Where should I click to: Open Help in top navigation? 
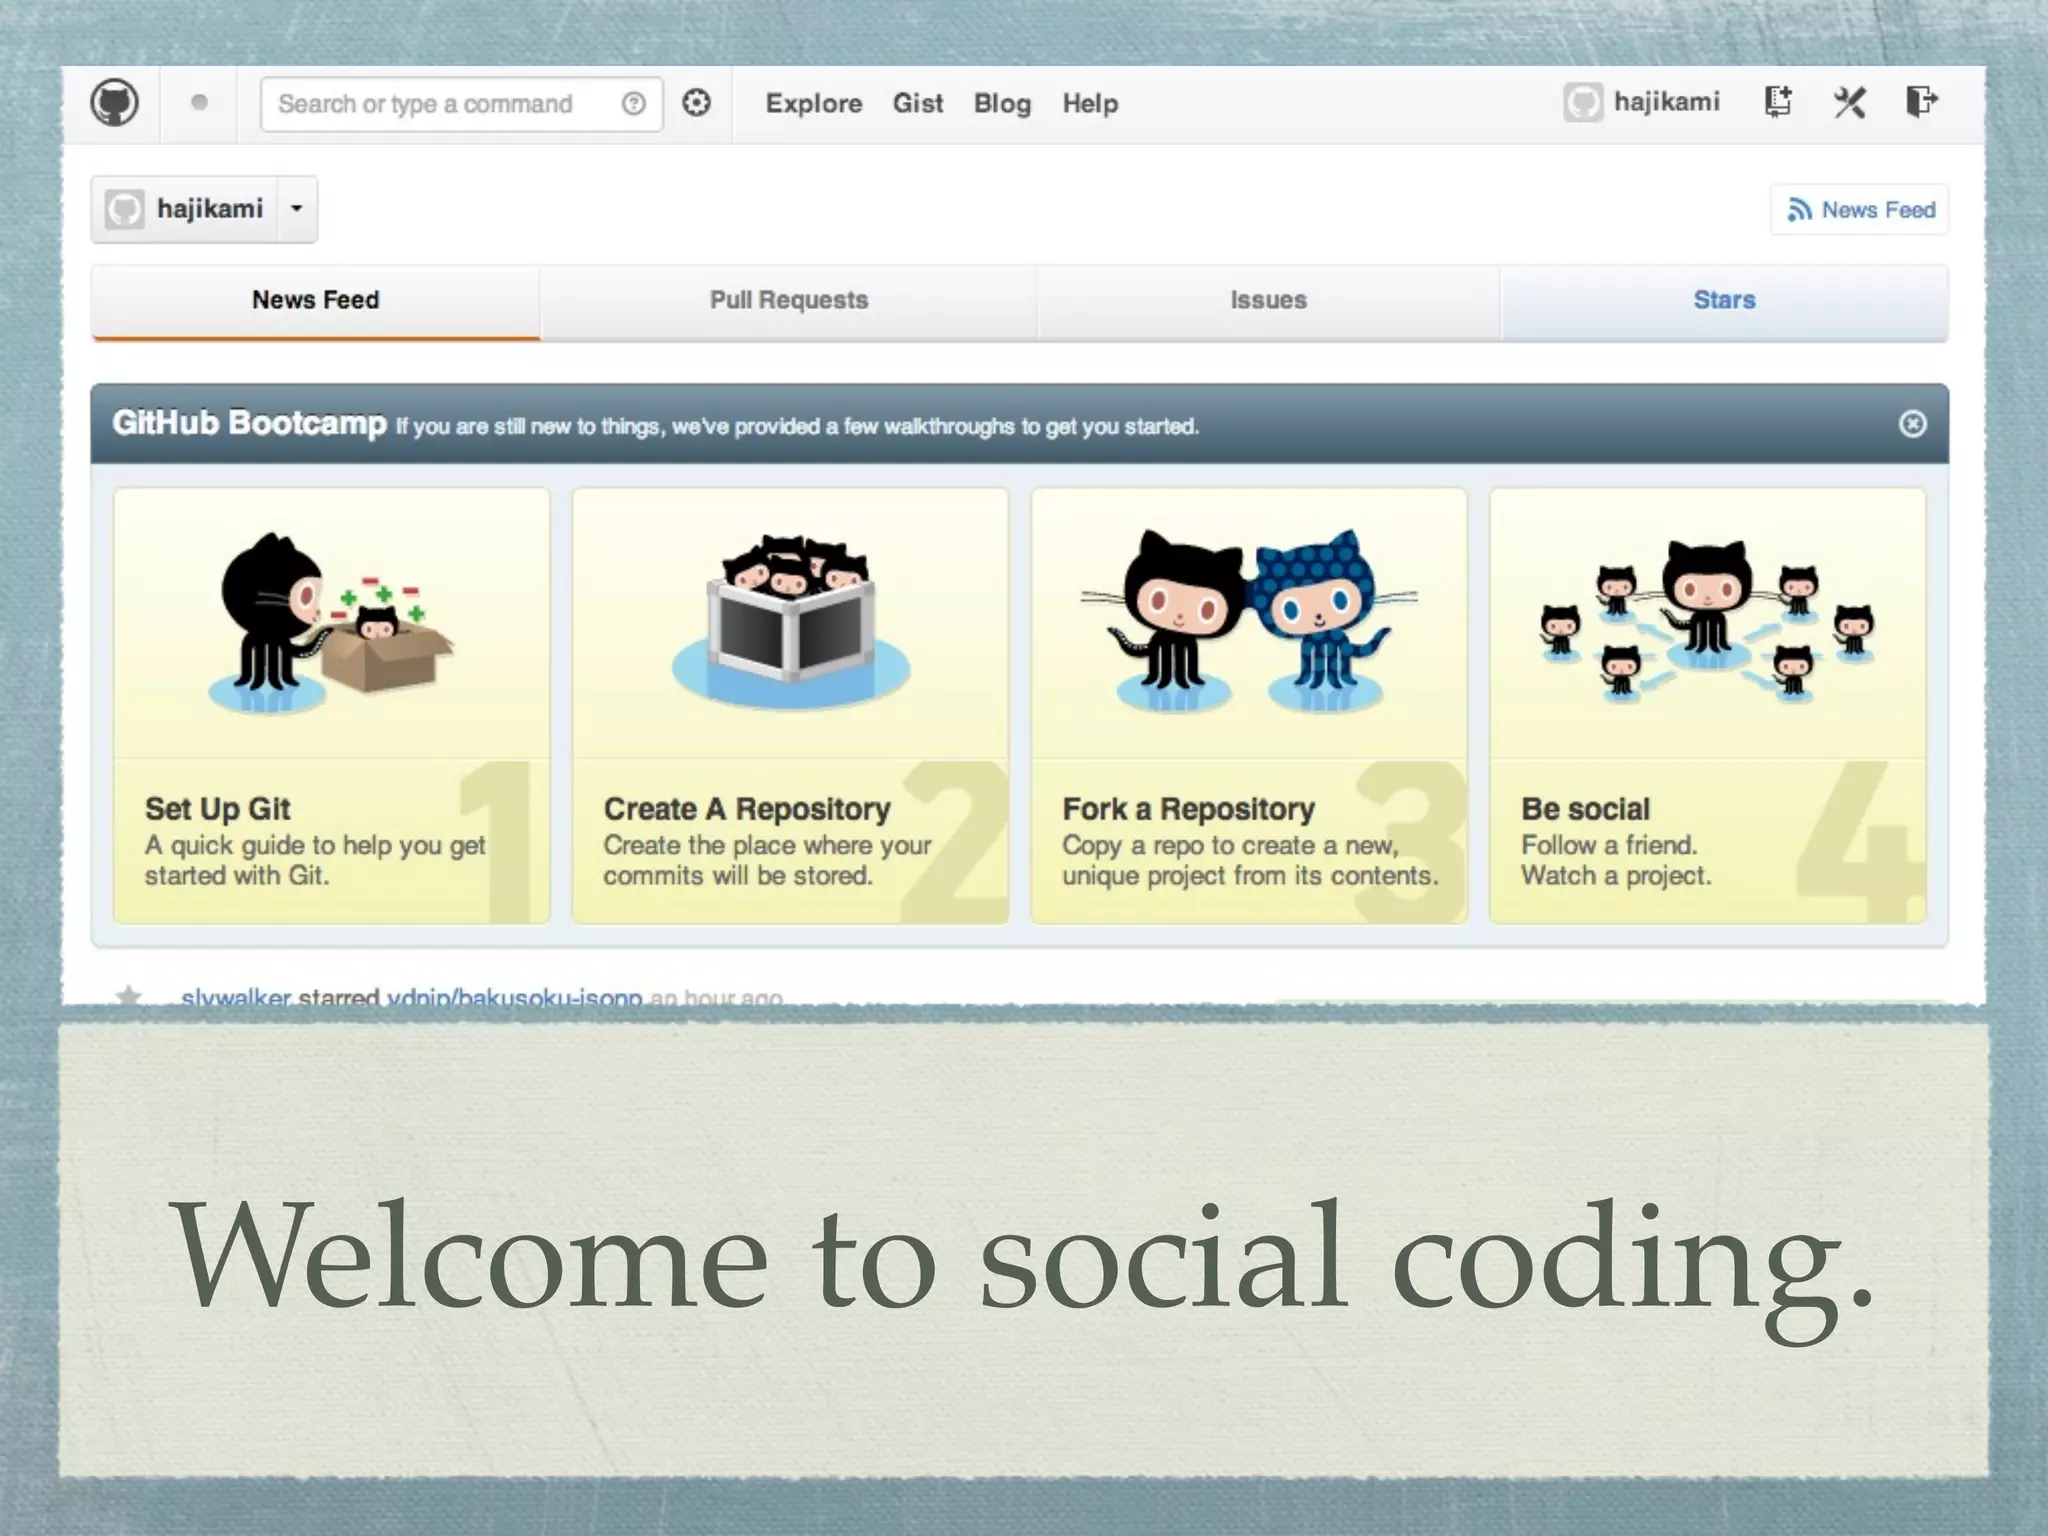1090,103
